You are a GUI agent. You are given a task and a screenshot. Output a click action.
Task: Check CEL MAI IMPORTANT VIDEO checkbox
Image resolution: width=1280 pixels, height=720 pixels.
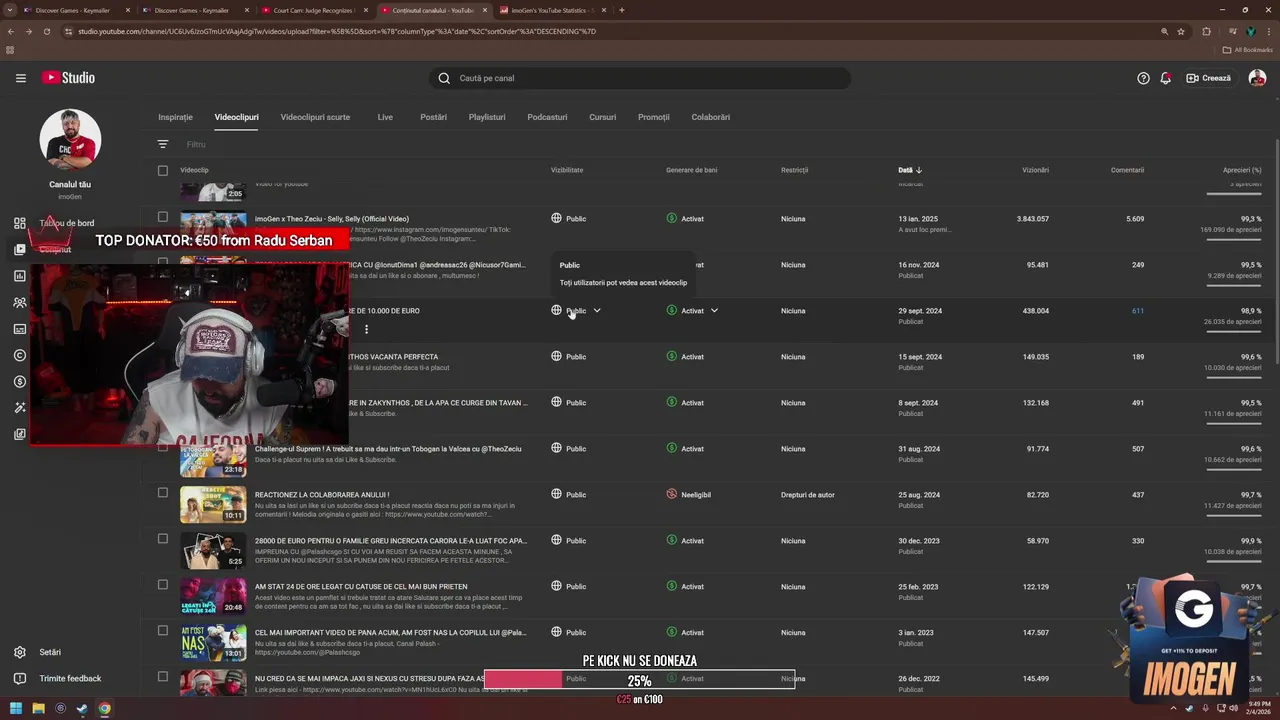[163, 631]
